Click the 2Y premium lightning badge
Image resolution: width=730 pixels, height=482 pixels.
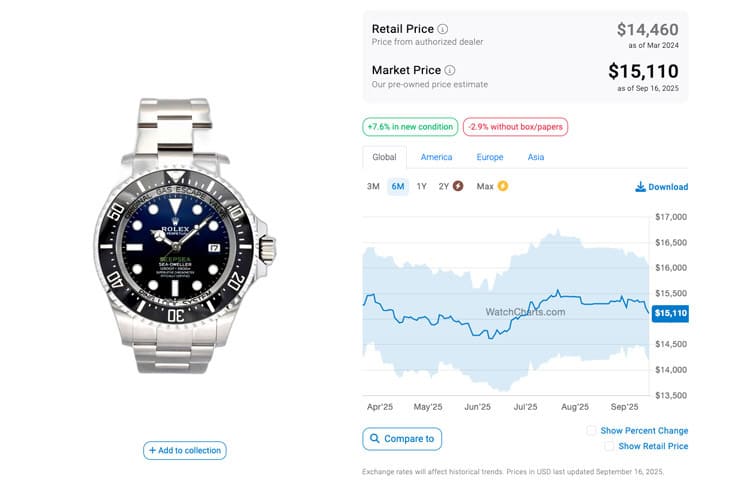coord(458,186)
